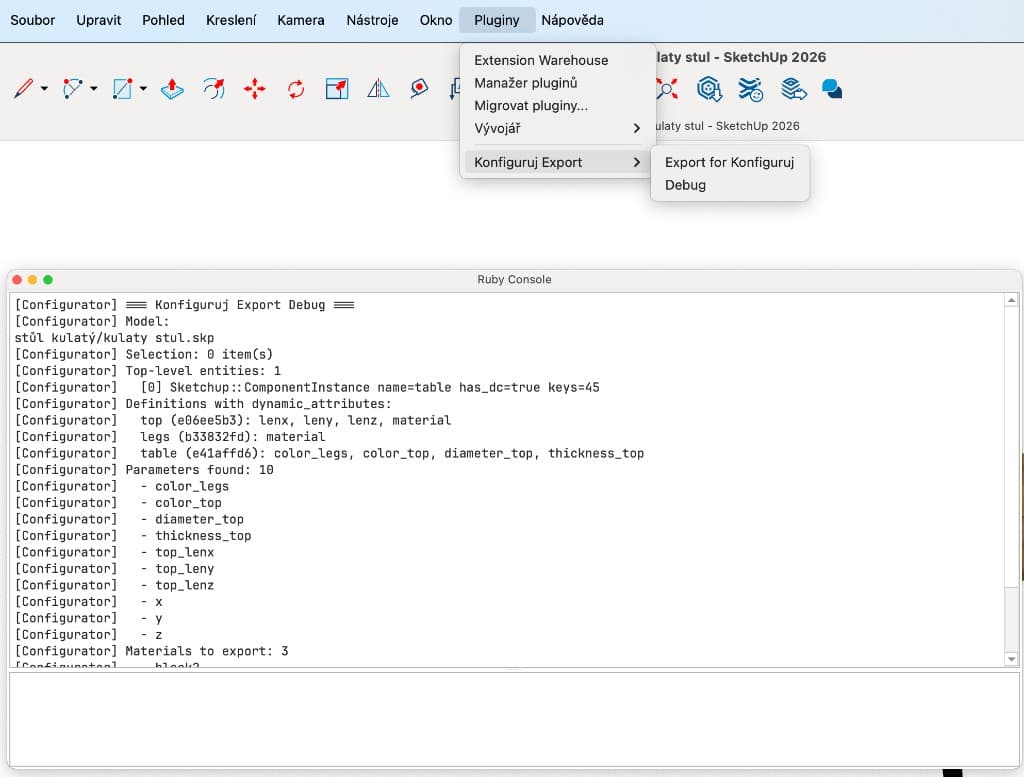Click the Ruby Console title bar
The image size is (1024, 777).
tap(514, 279)
